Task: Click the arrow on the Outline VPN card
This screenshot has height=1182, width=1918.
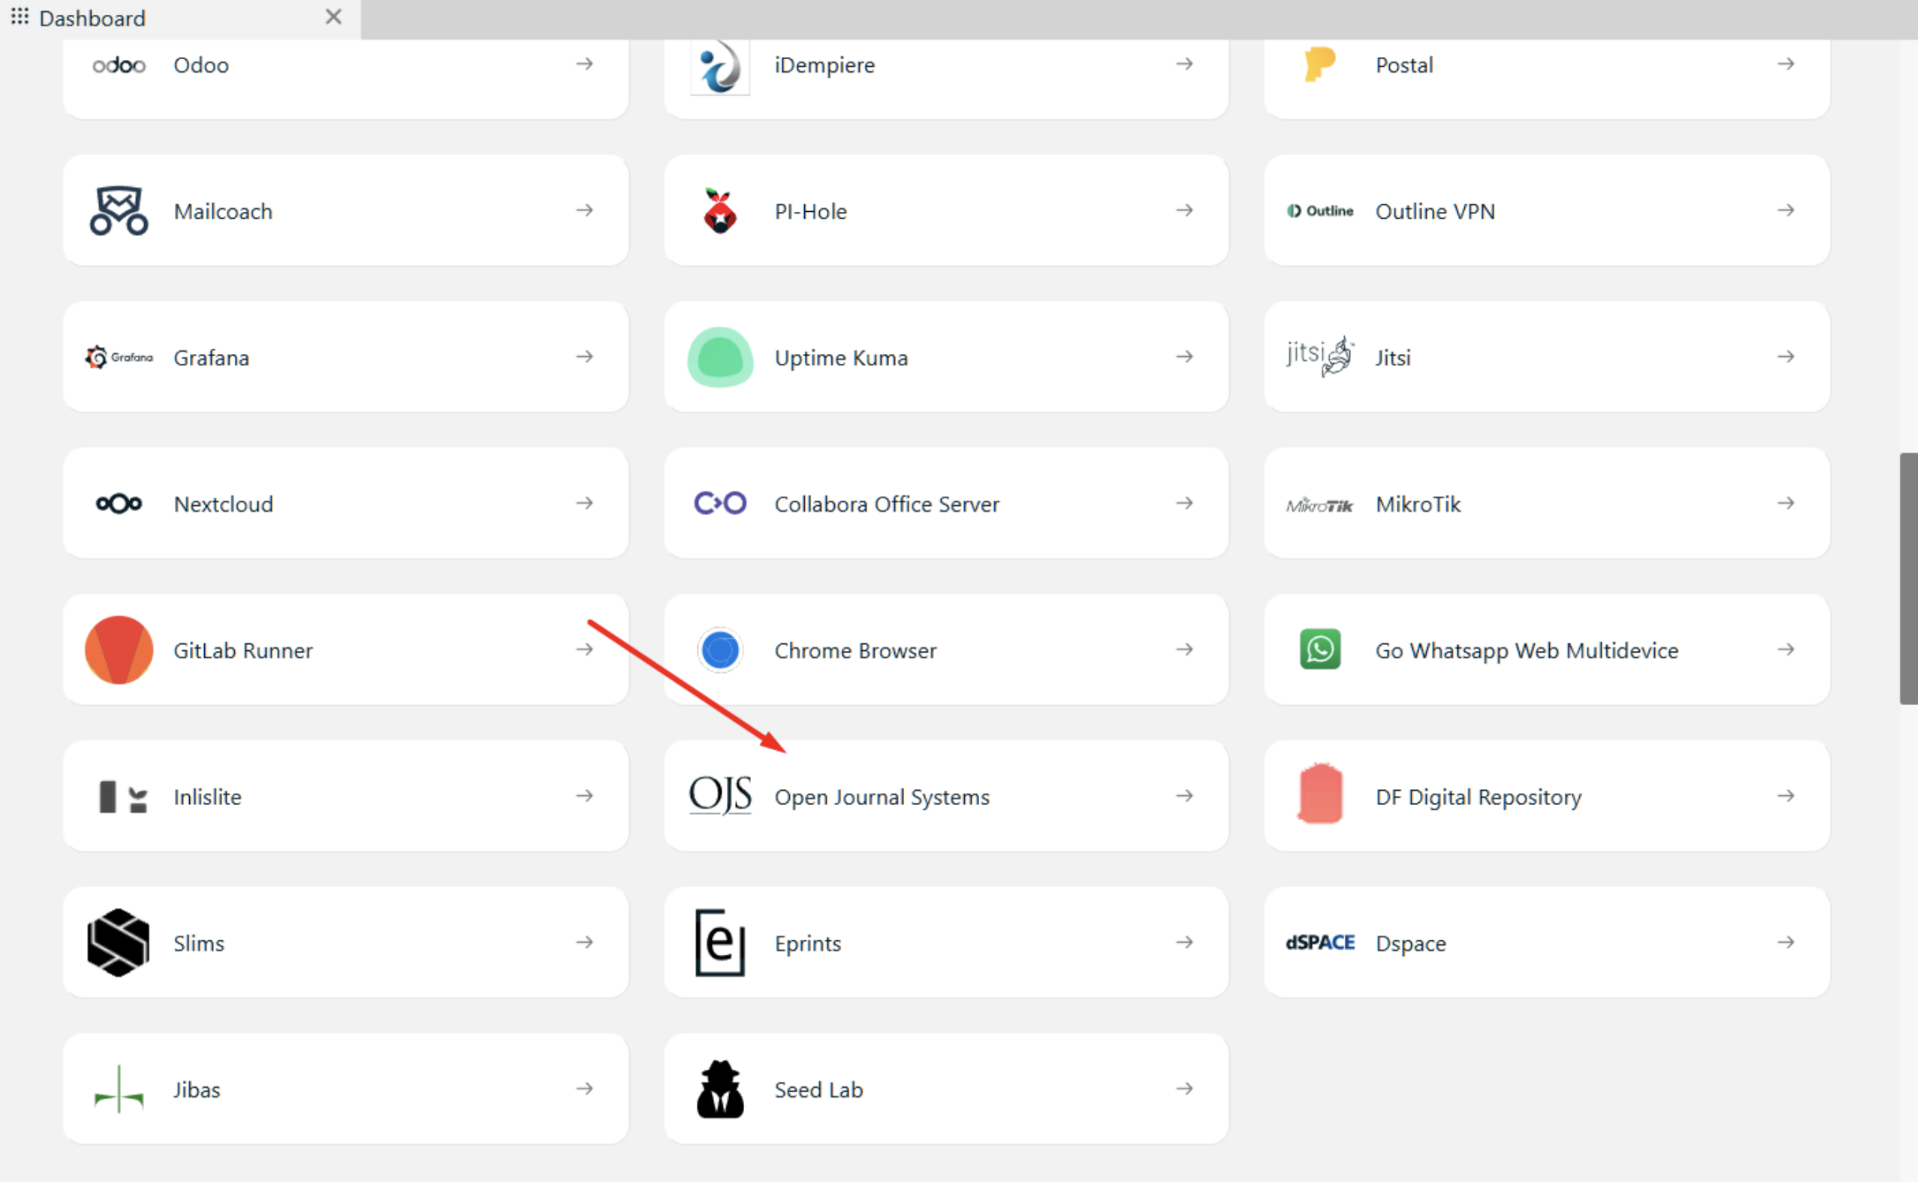Action: pos(1786,210)
